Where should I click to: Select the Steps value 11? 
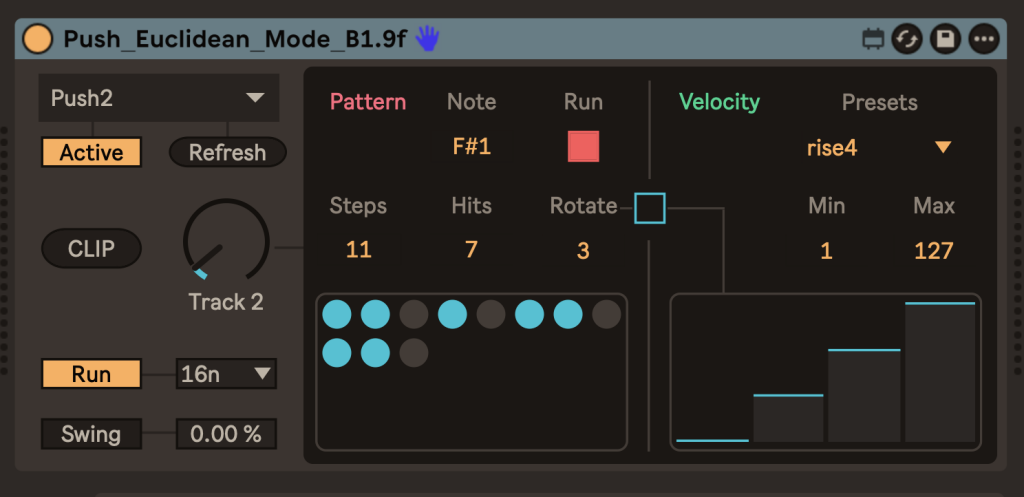pyautogui.click(x=358, y=250)
